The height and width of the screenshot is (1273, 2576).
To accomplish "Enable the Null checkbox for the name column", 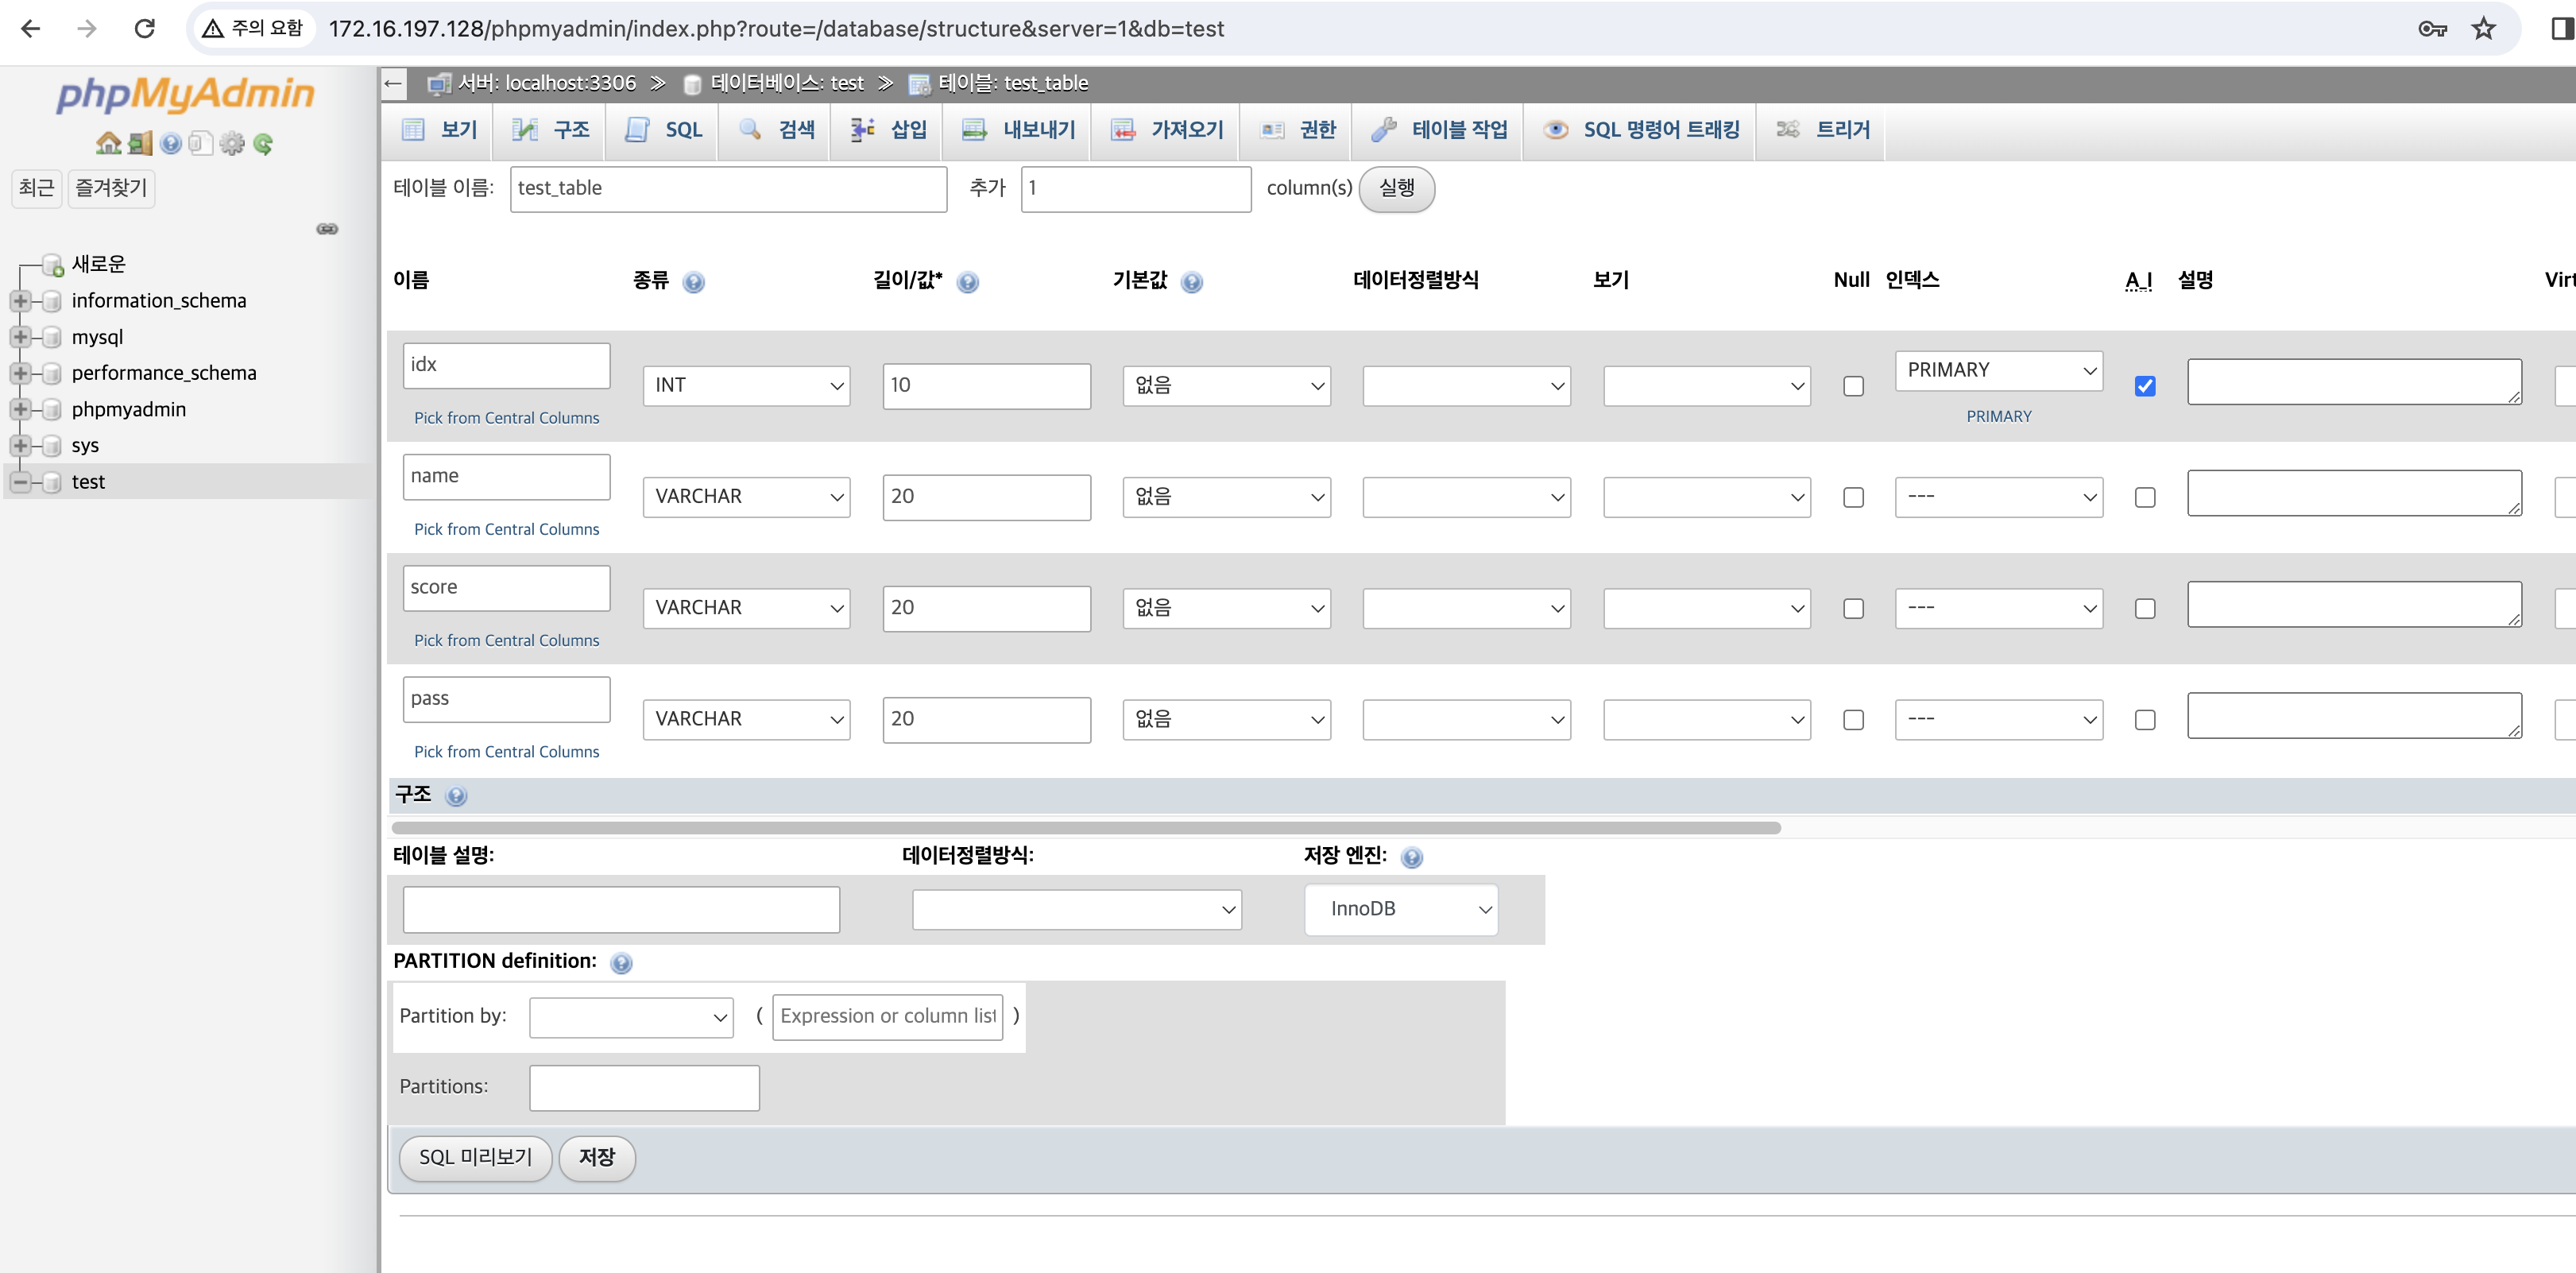I will pyautogui.click(x=1853, y=497).
